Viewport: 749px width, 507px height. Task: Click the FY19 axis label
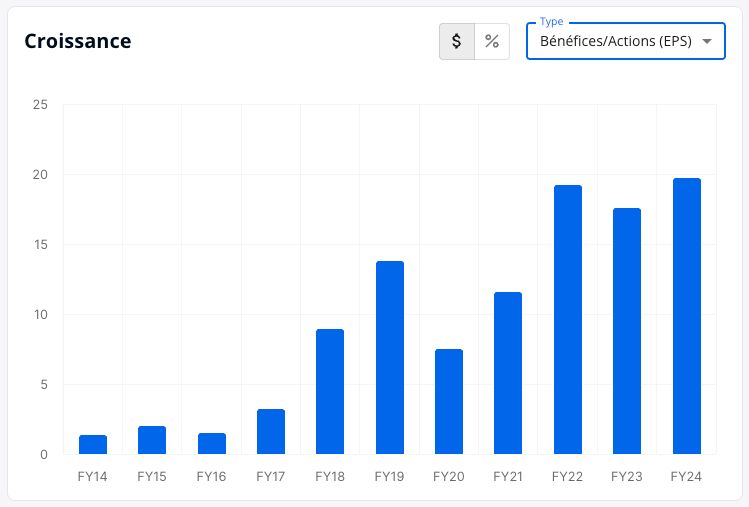tap(389, 476)
